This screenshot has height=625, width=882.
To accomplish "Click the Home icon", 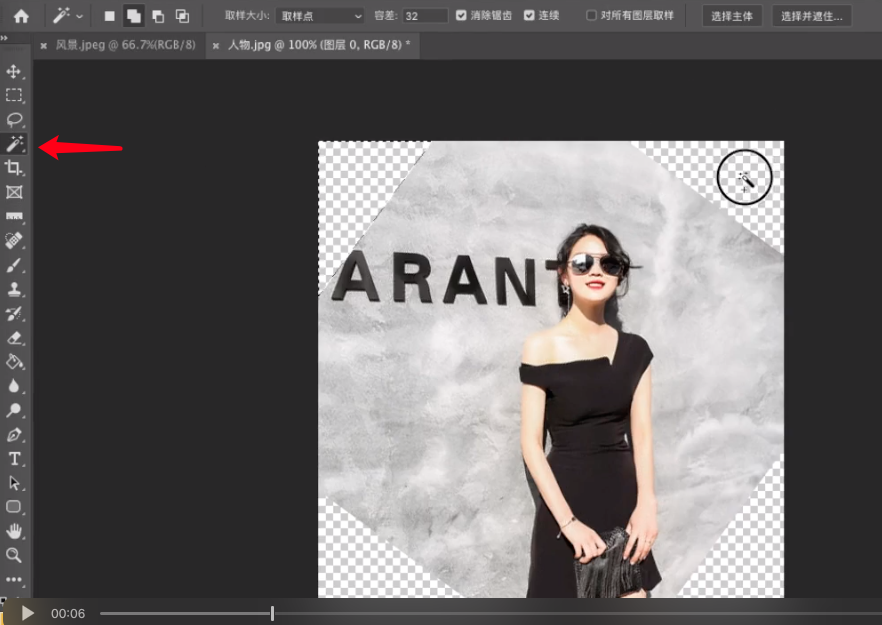I will (21, 16).
